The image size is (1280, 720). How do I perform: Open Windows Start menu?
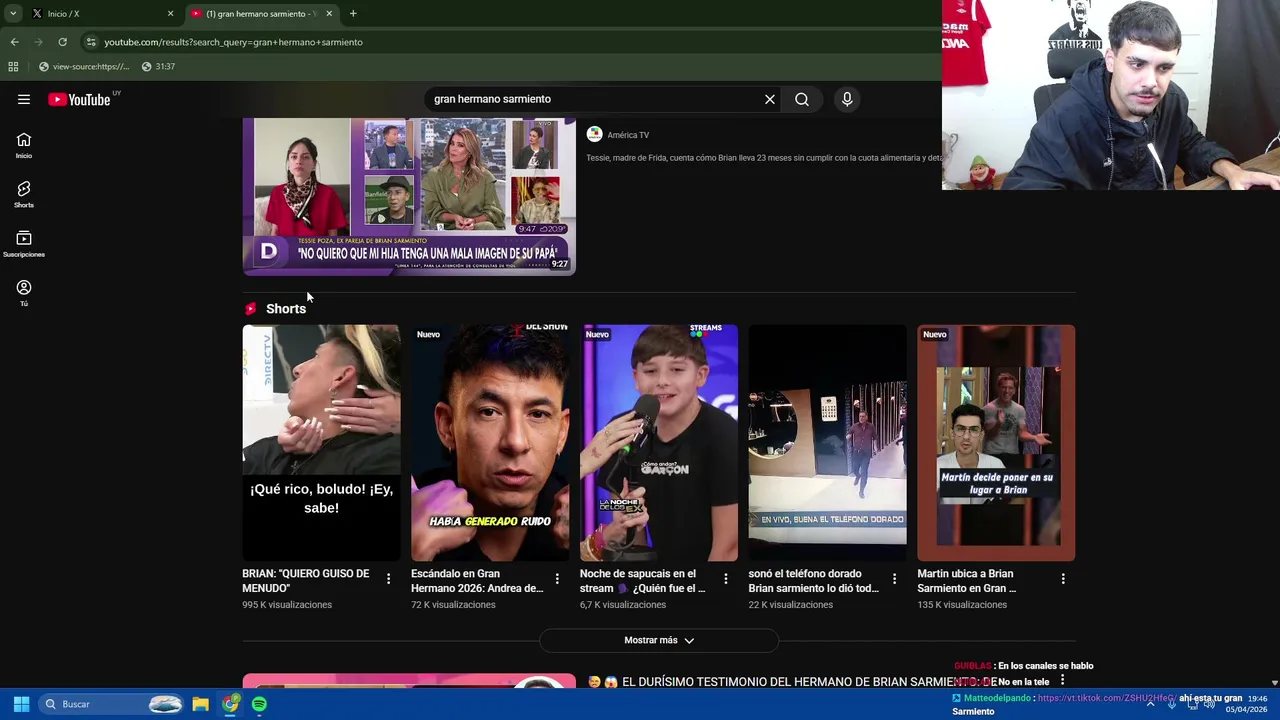tap(21, 704)
